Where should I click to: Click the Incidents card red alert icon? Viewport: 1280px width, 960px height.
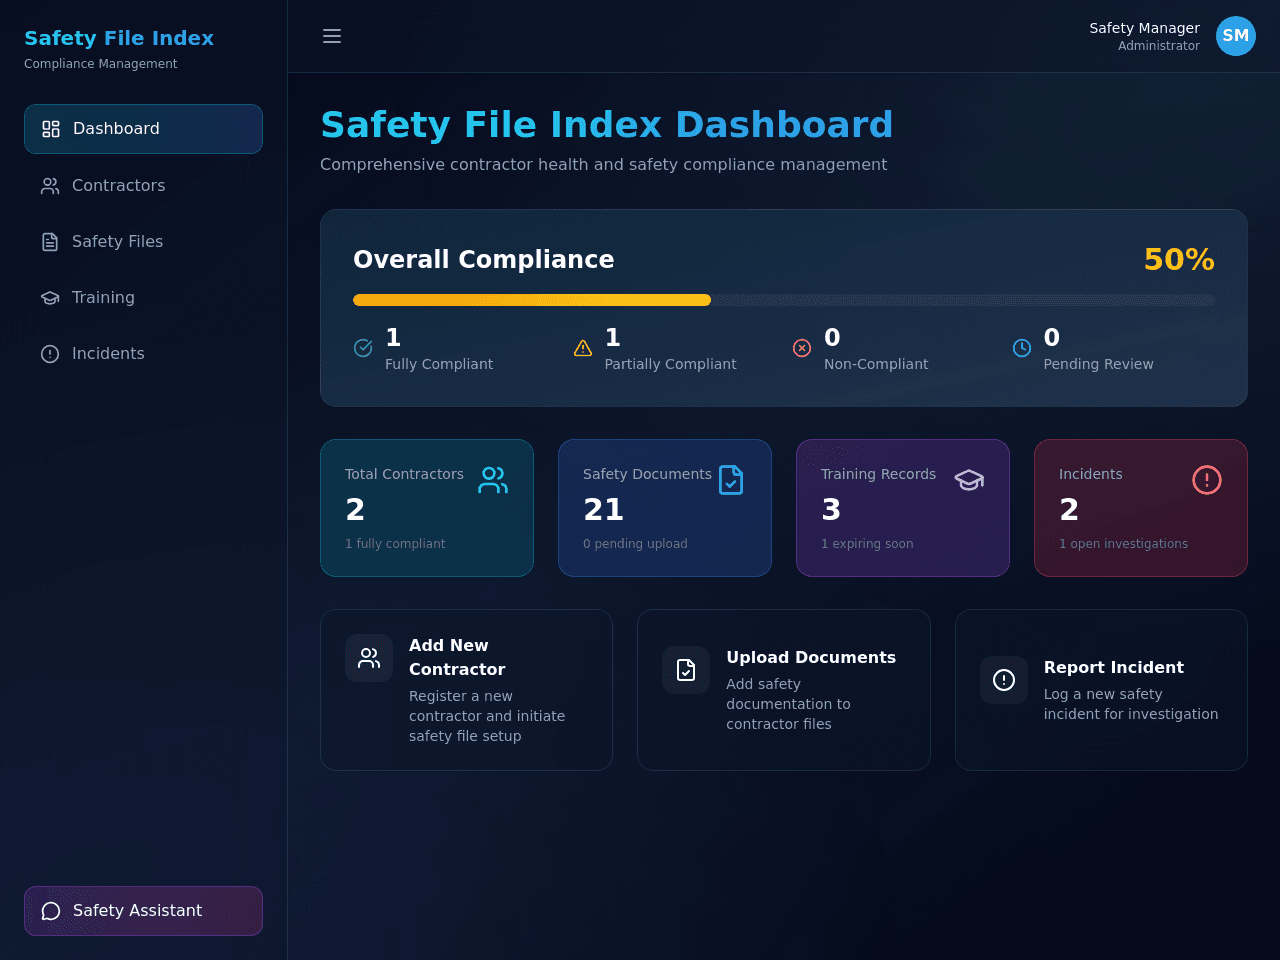[1207, 480]
